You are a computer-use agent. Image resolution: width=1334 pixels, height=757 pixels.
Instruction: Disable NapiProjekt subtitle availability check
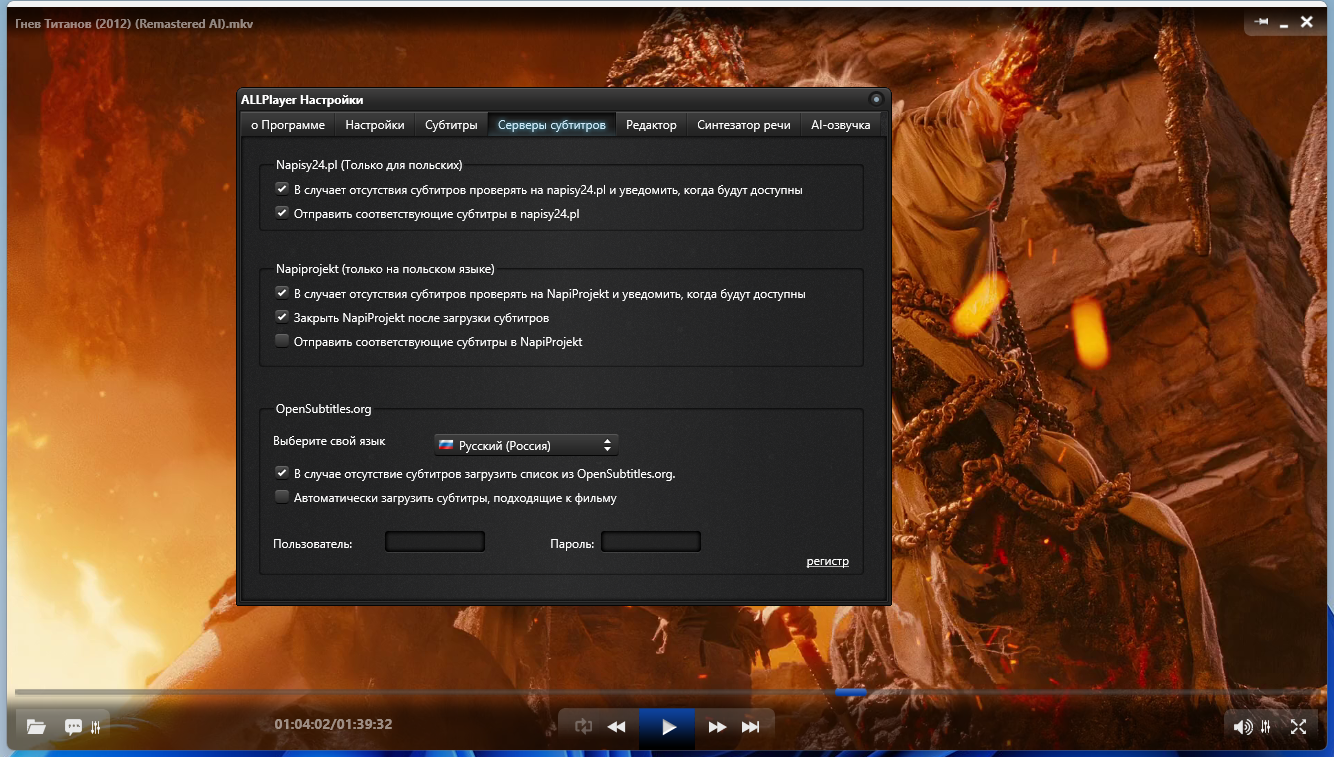tap(282, 293)
